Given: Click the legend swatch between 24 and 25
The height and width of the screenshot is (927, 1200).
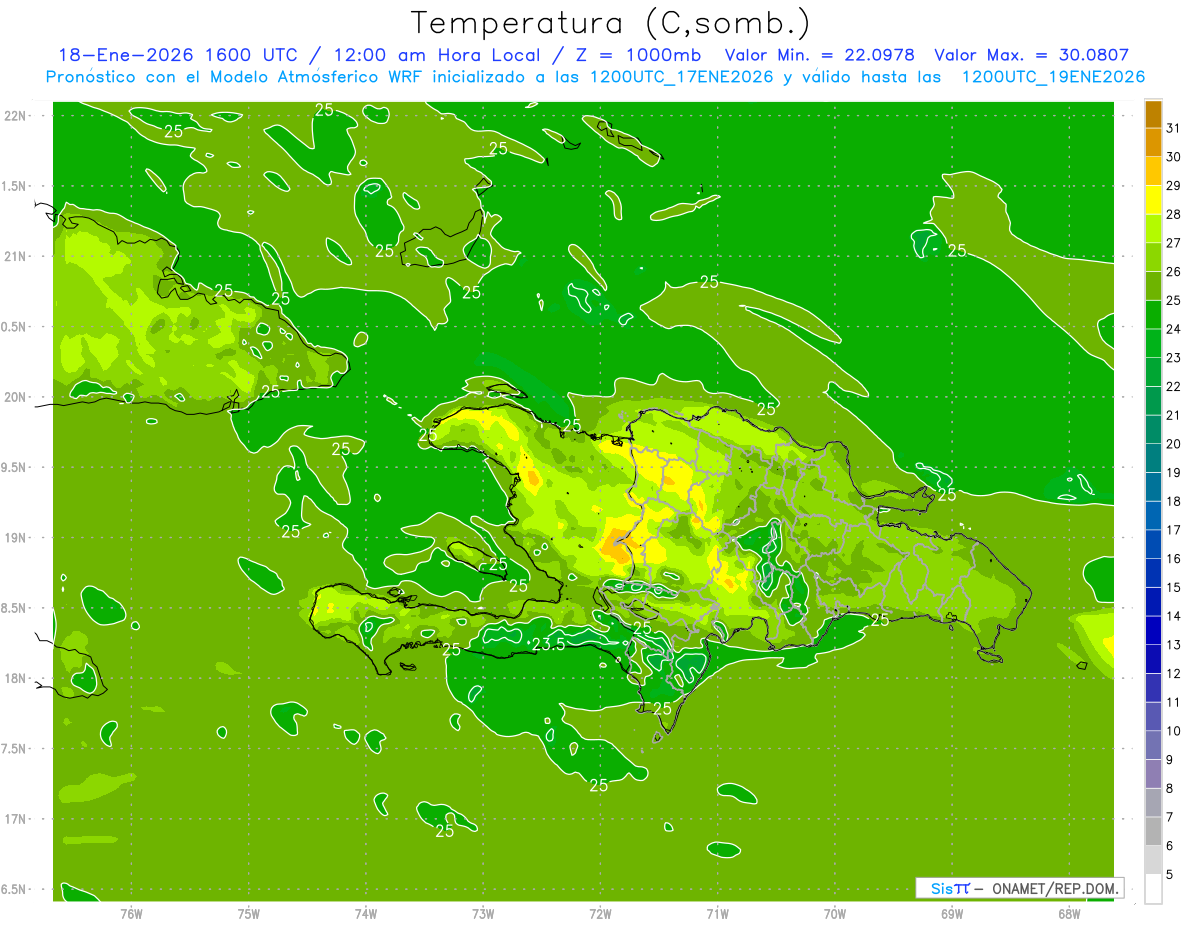Looking at the screenshot, I should (x=1153, y=314).
